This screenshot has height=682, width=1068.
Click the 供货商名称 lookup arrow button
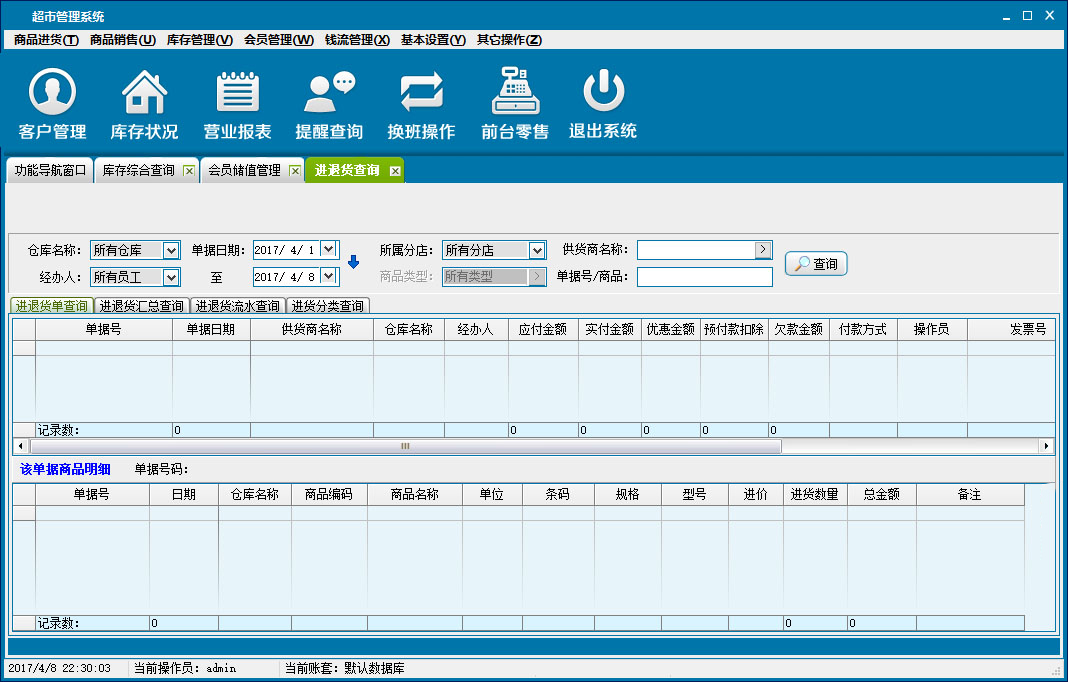tap(764, 249)
